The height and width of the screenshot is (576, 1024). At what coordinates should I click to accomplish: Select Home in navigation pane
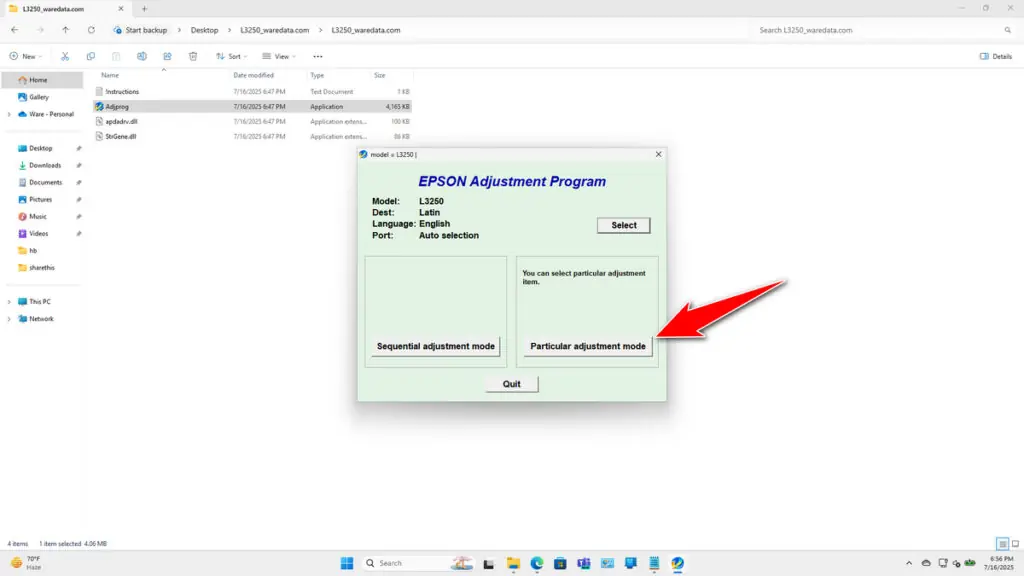(42, 80)
